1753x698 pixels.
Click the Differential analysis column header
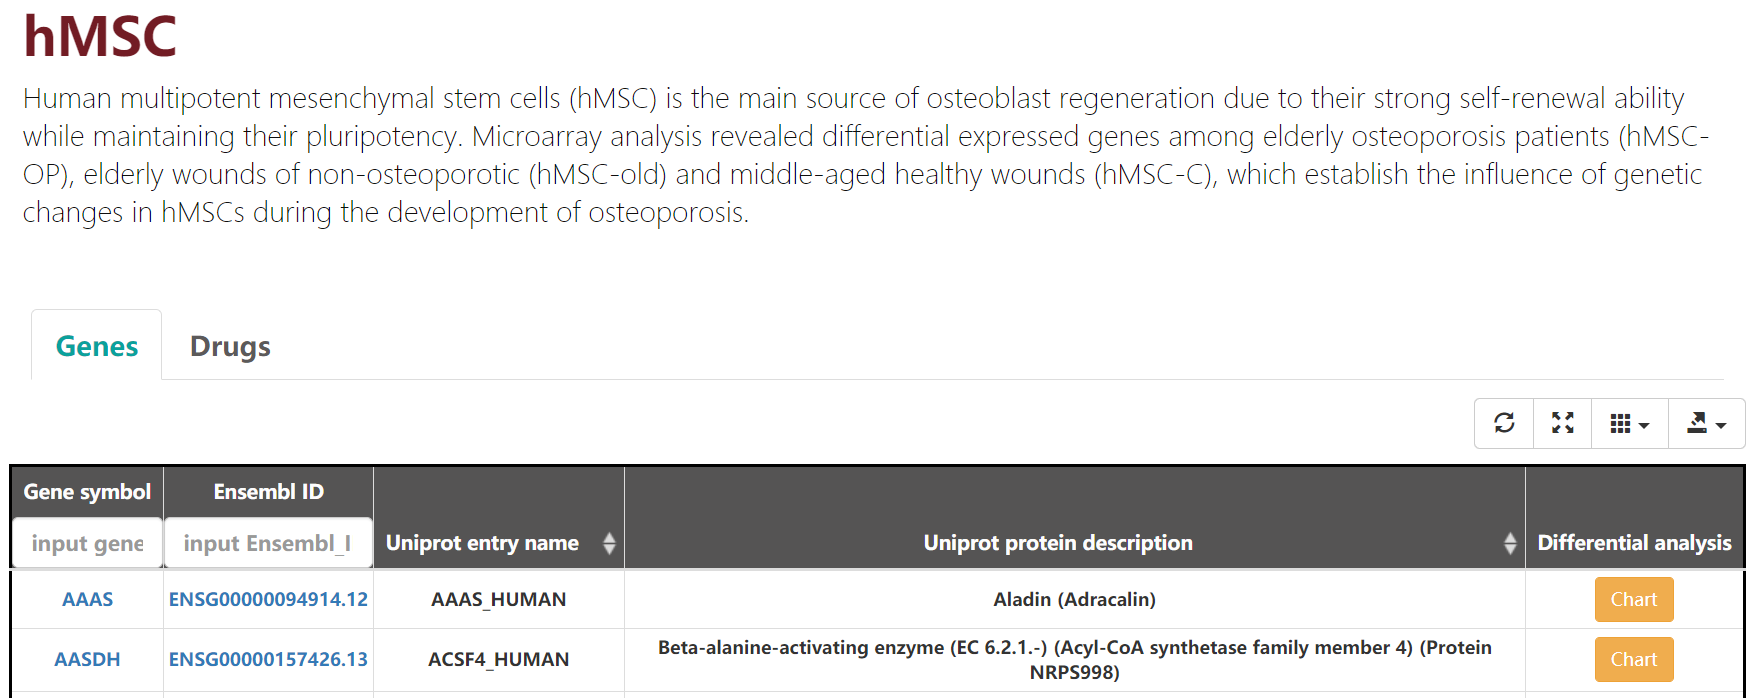(x=1634, y=543)
